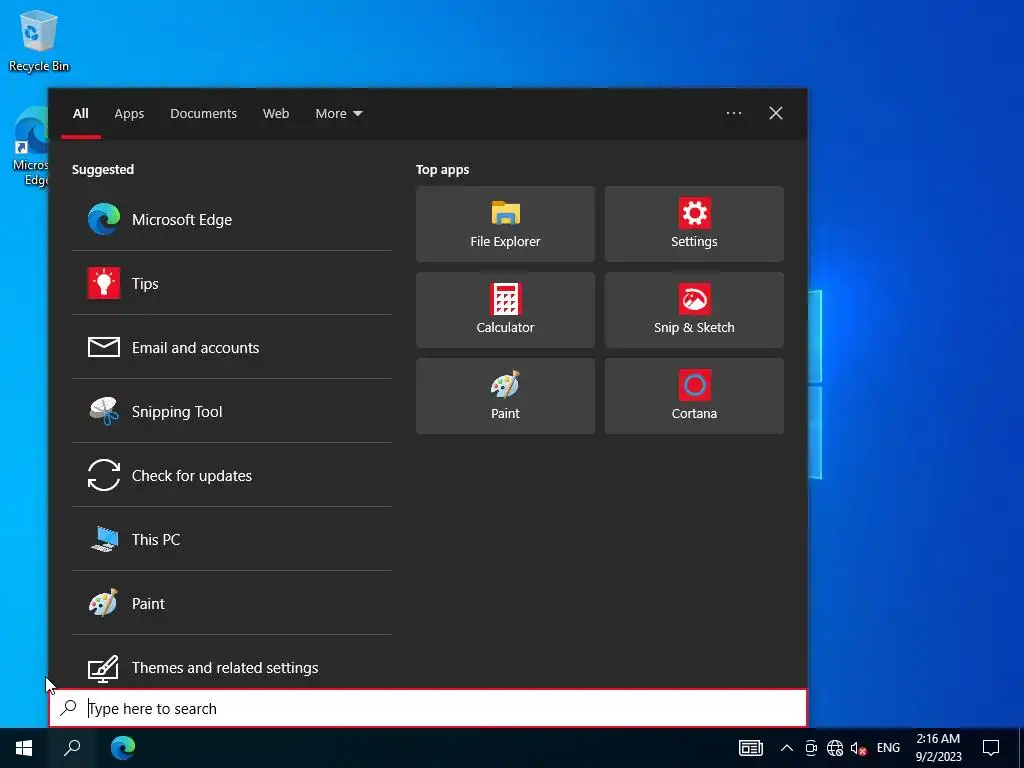The image size is (1024, 768).
Task: Show hidden system tray icons
Action: point(787,748)
